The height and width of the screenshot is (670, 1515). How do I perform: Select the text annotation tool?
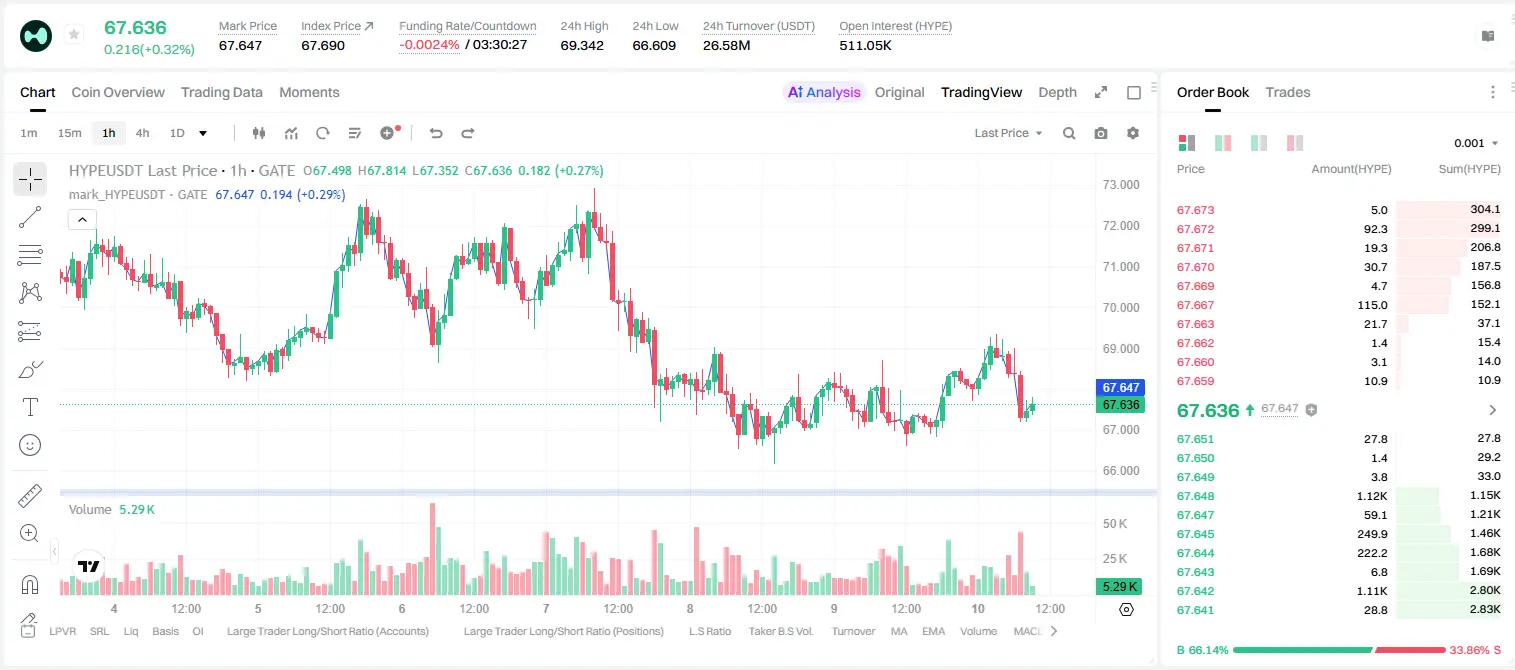tap(30, 407)
